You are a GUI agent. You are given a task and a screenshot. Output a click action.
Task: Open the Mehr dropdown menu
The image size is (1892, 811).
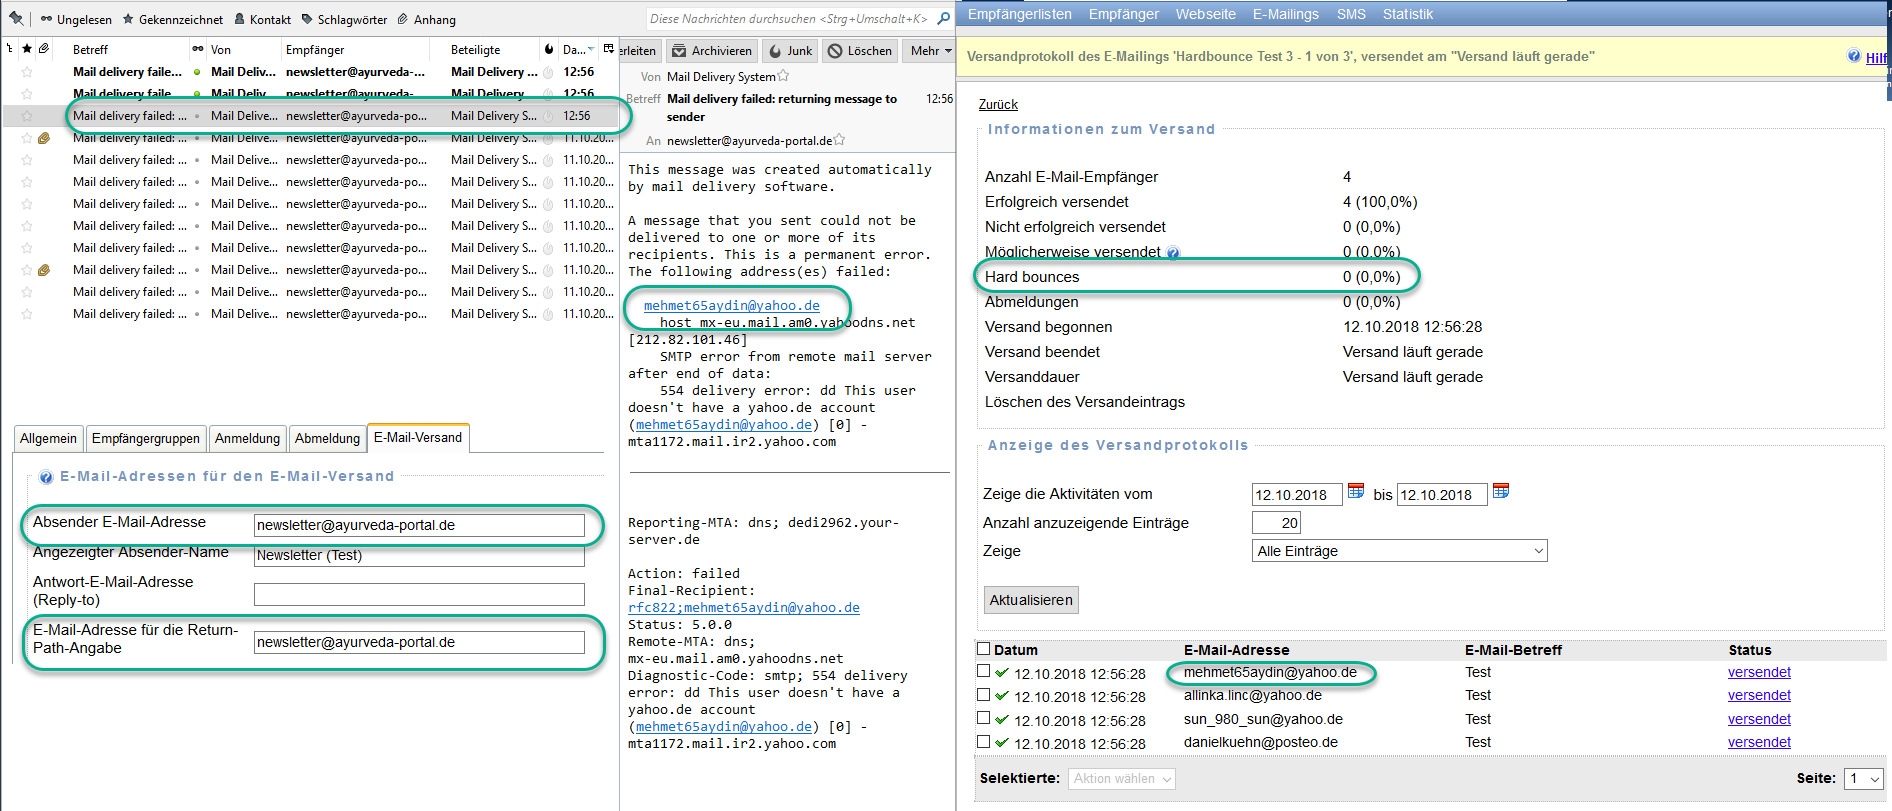(x=930, y=51)
